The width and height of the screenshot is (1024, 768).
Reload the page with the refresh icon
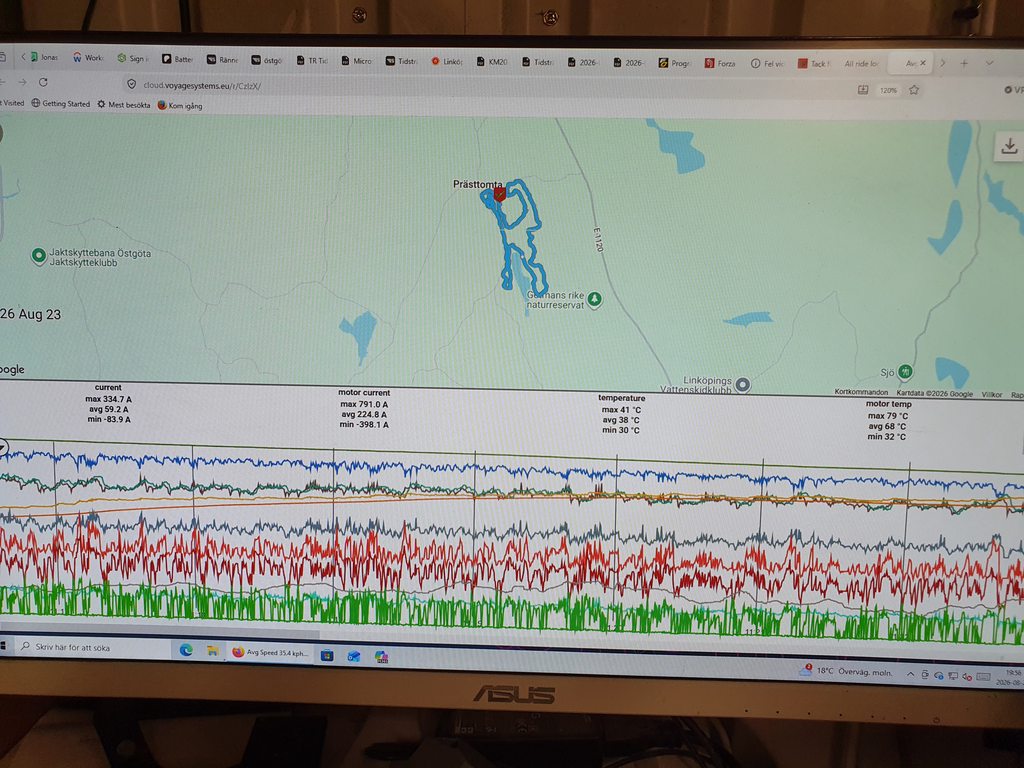(43, 82)
